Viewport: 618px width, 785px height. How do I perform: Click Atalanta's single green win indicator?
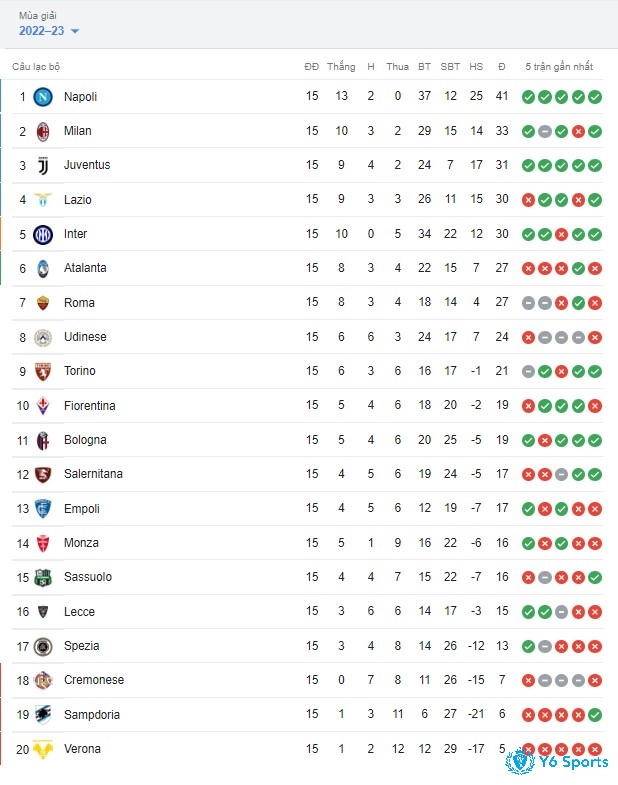coord(578,269)
